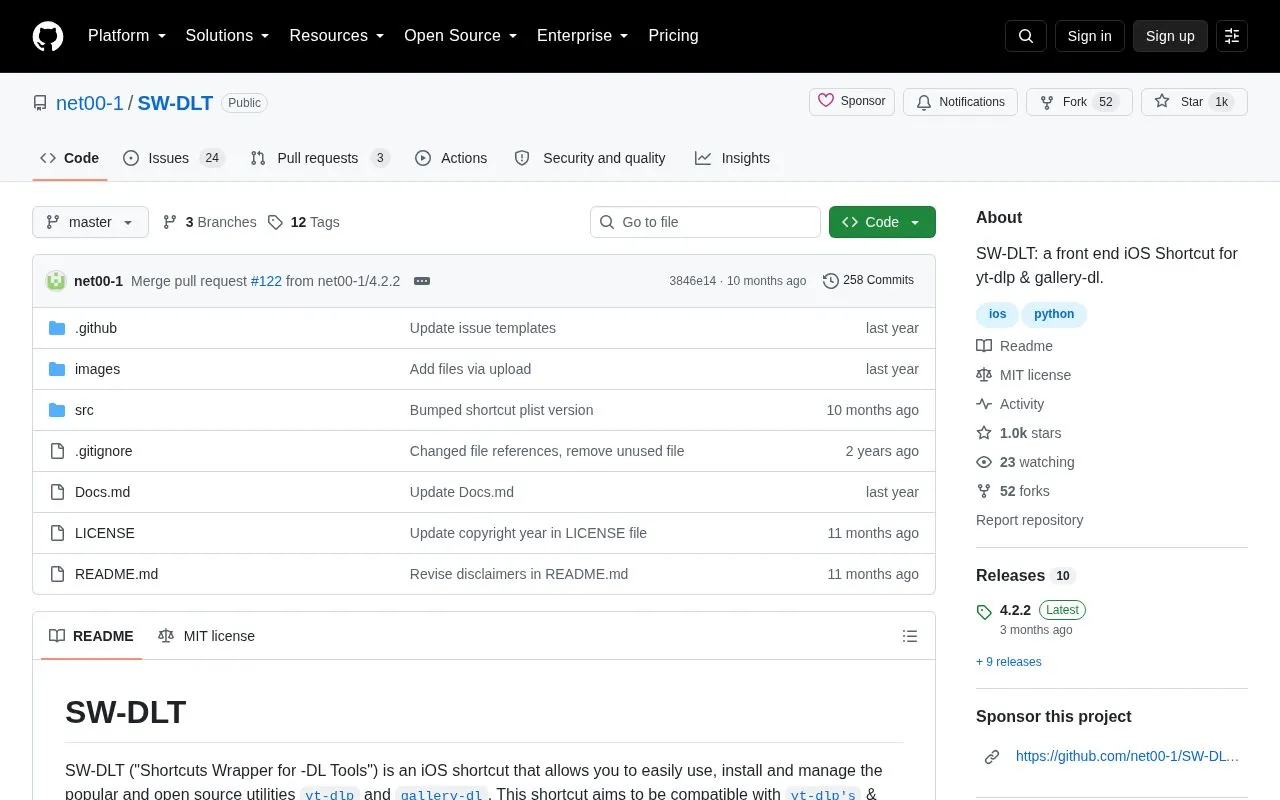
Task: Open the green Code dropdown button
Action: [882, 222]
